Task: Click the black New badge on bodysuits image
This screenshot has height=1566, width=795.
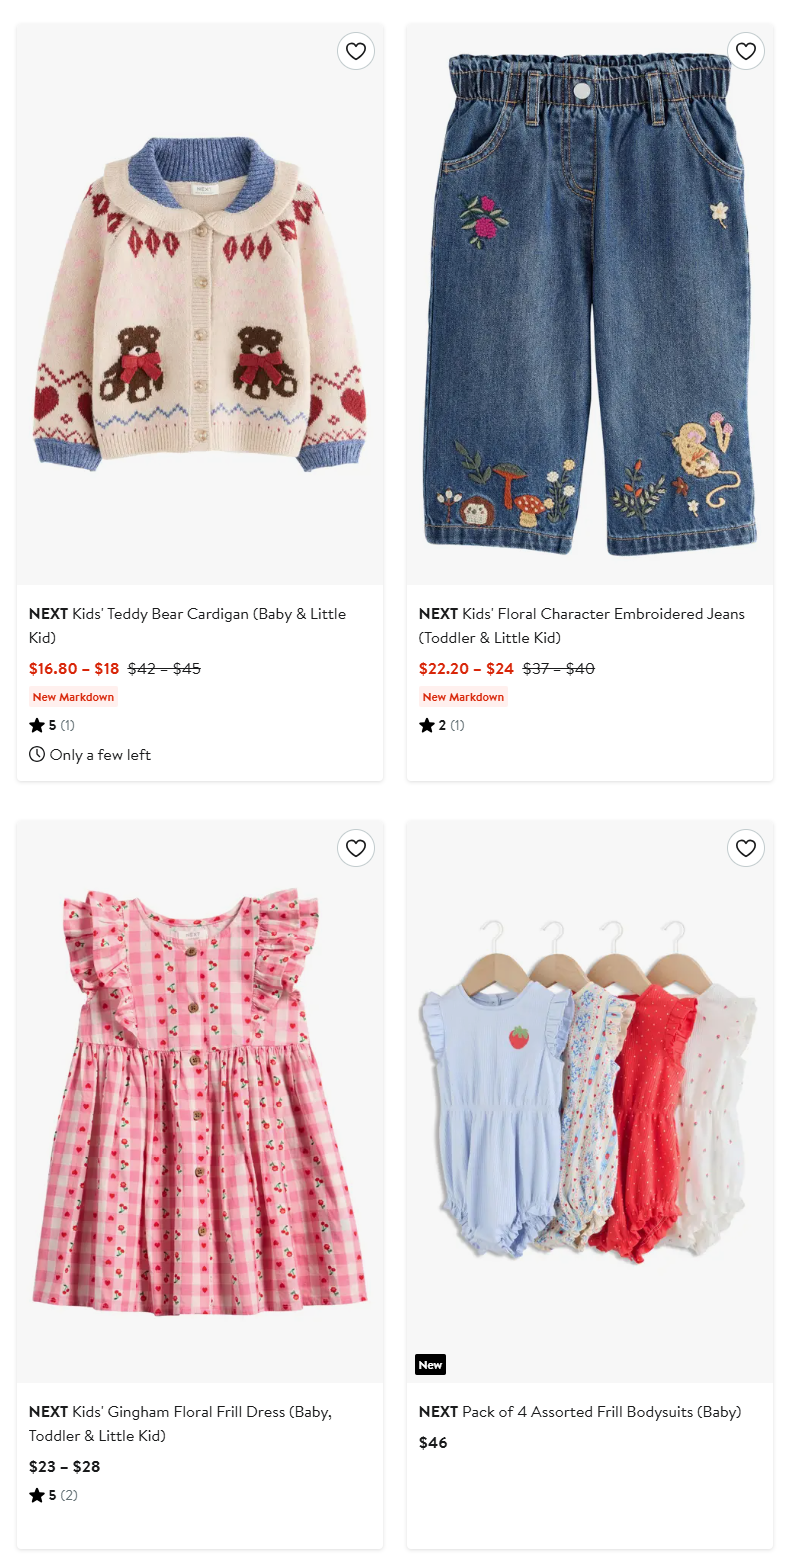Action: click(431, 1364)
